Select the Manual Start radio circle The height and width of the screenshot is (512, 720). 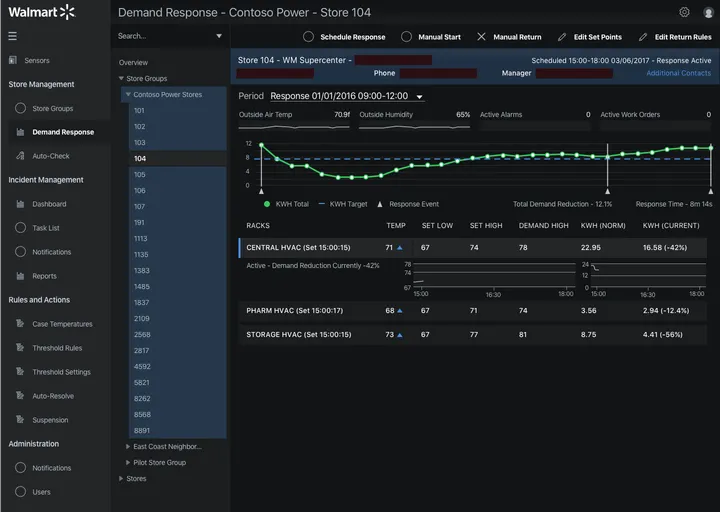[406, 36]
